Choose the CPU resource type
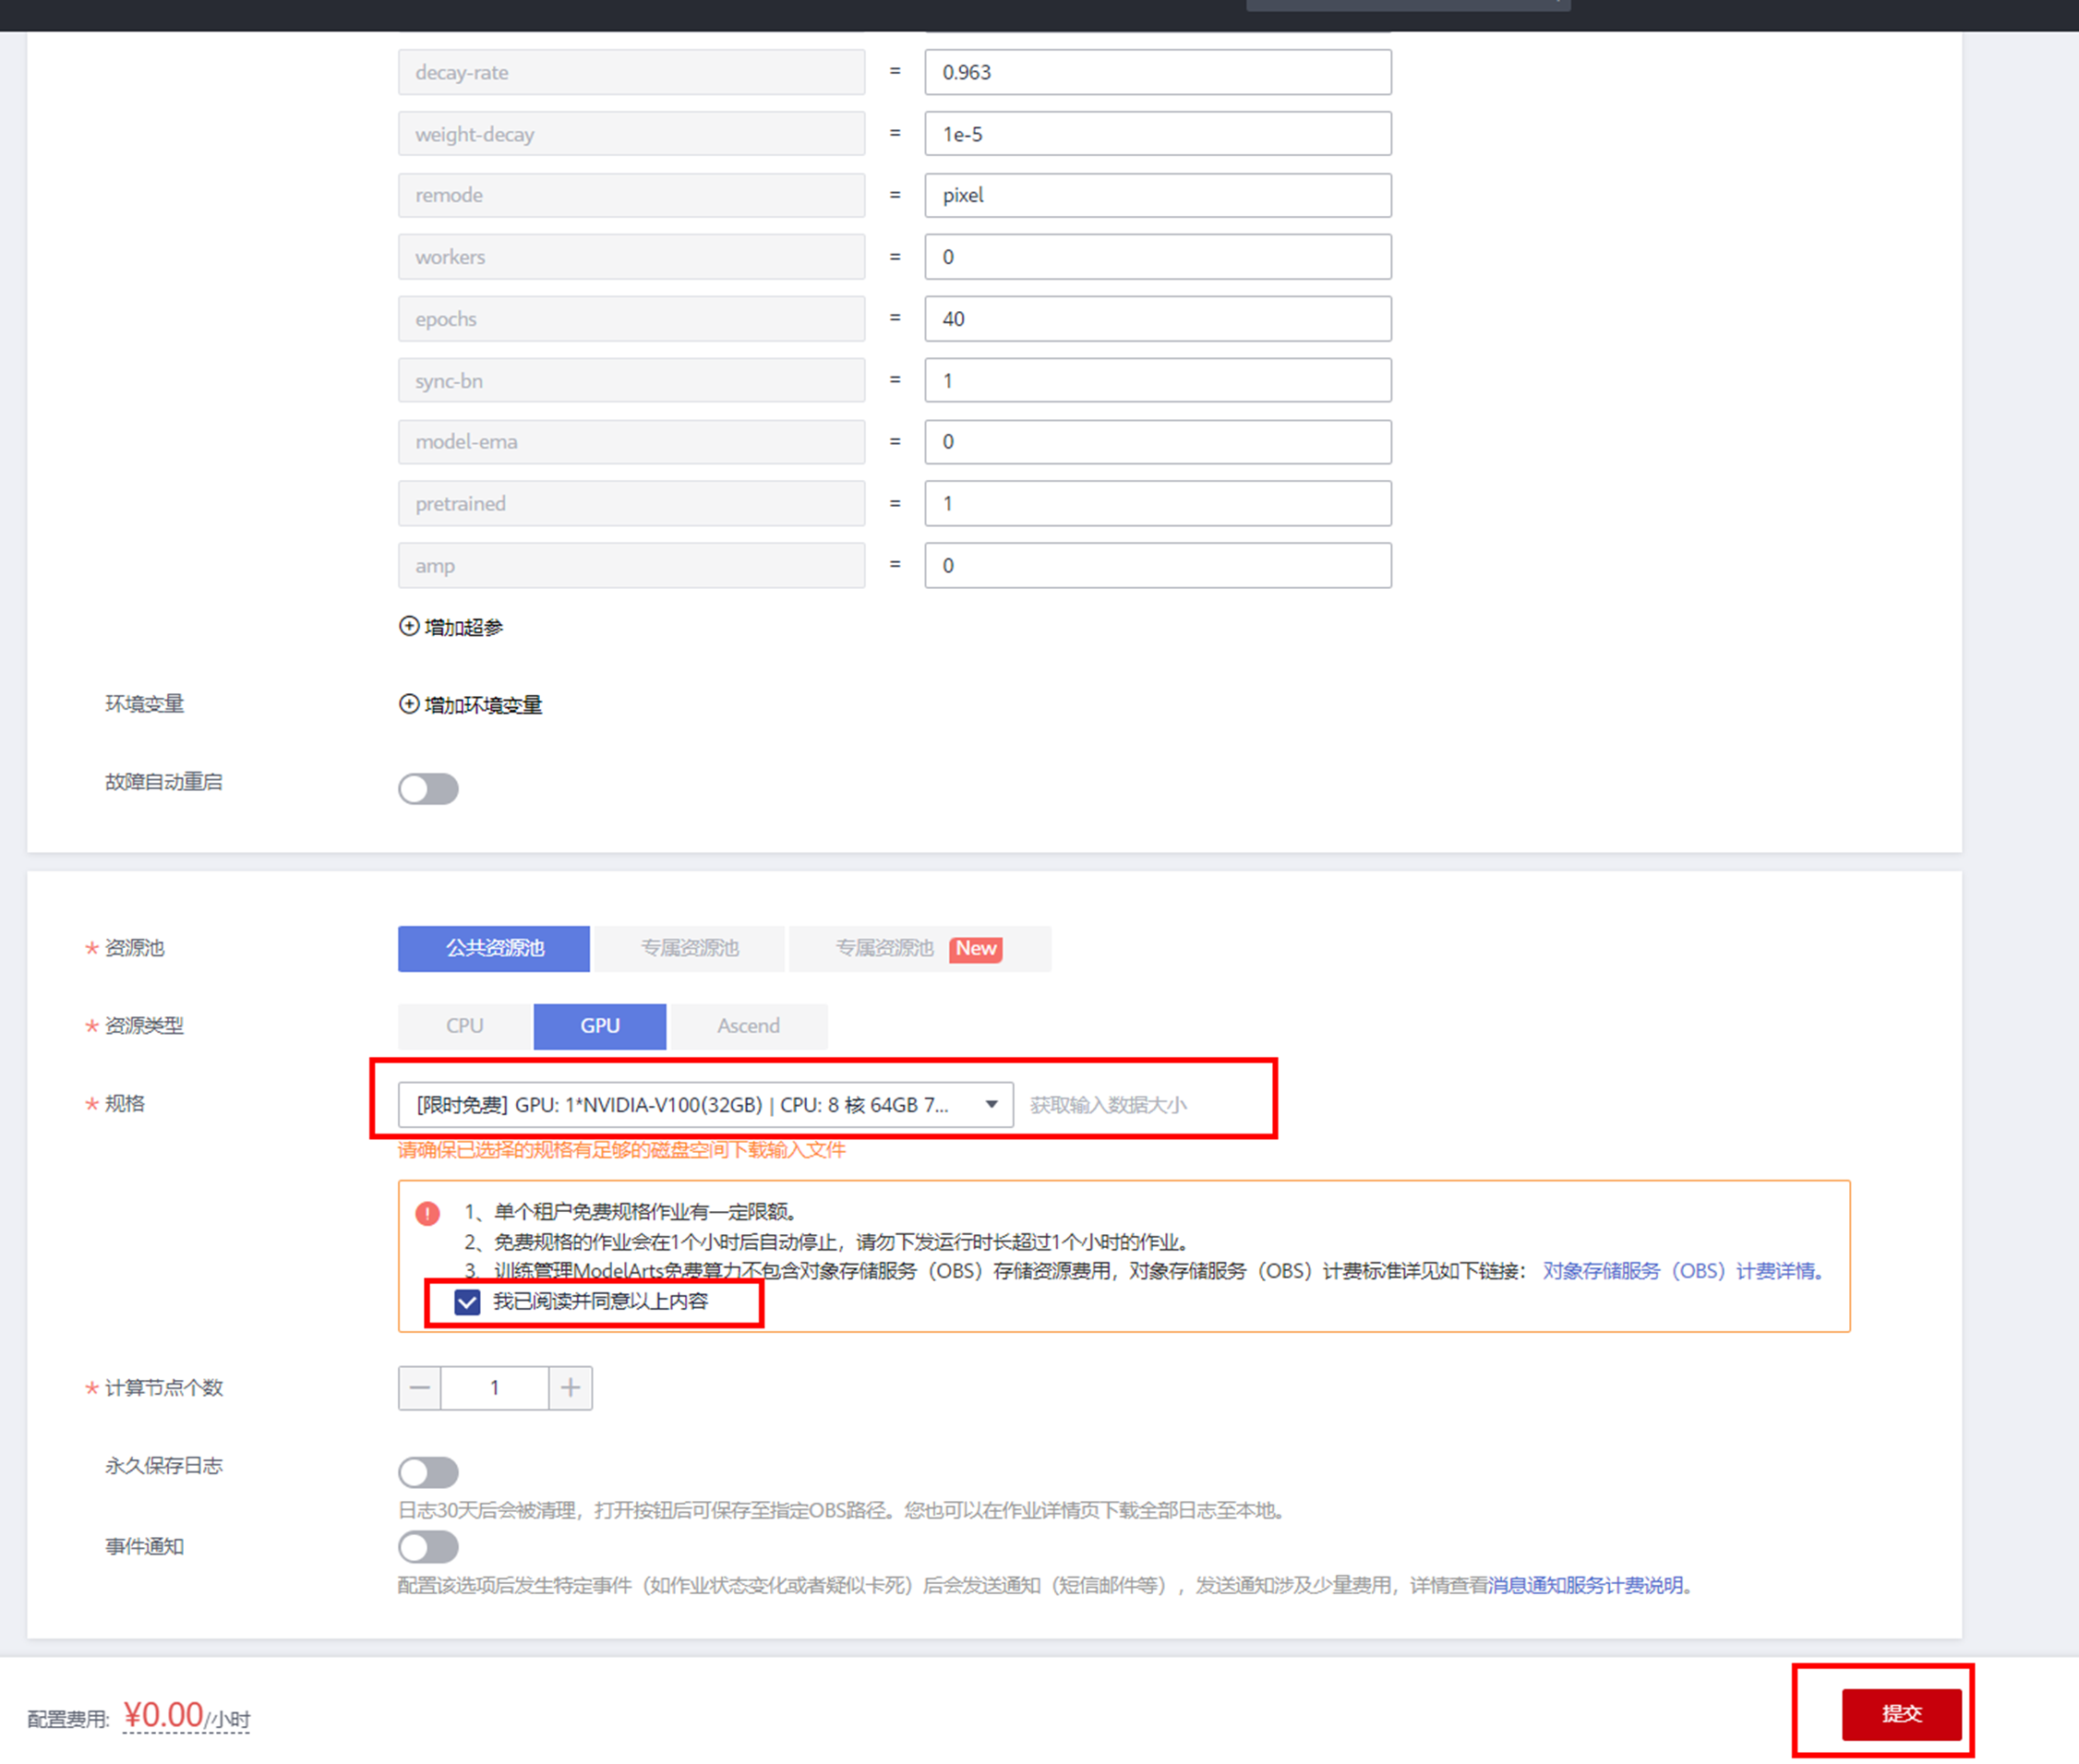 pyautogui.click(x=465, y=1025)
